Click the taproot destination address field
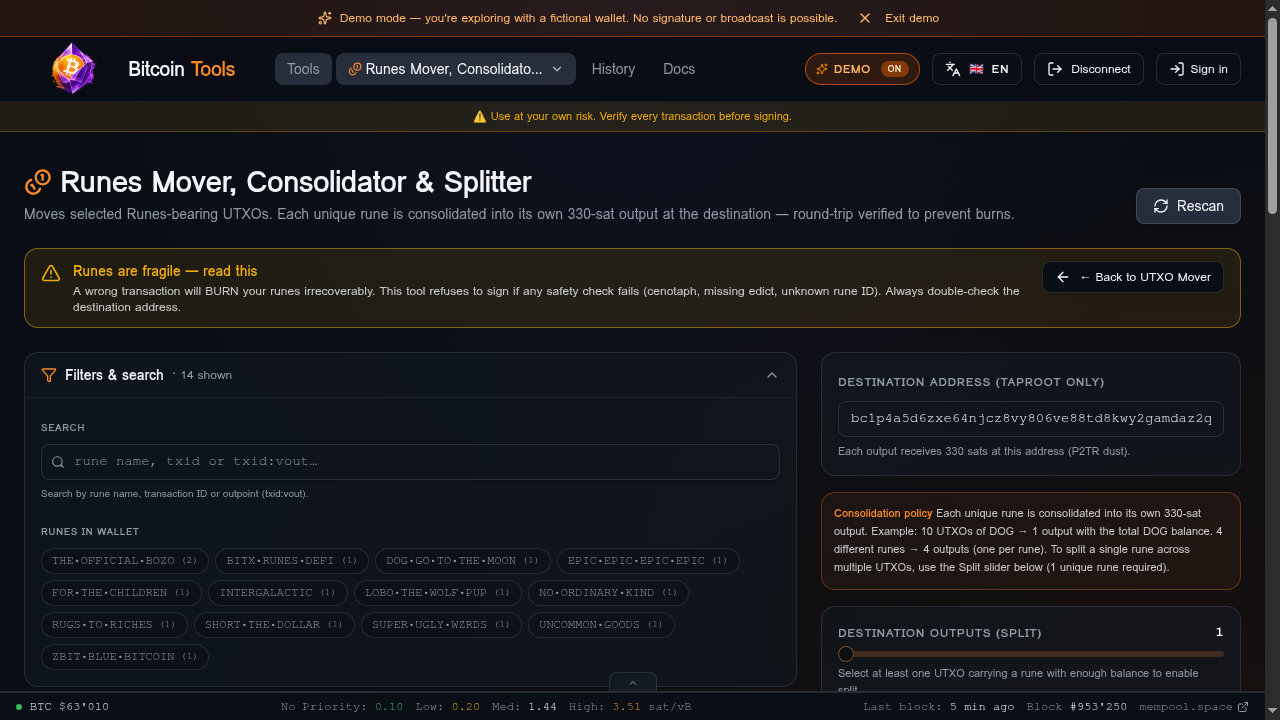Screen dimensions: 1280x720 [1031, 419]
